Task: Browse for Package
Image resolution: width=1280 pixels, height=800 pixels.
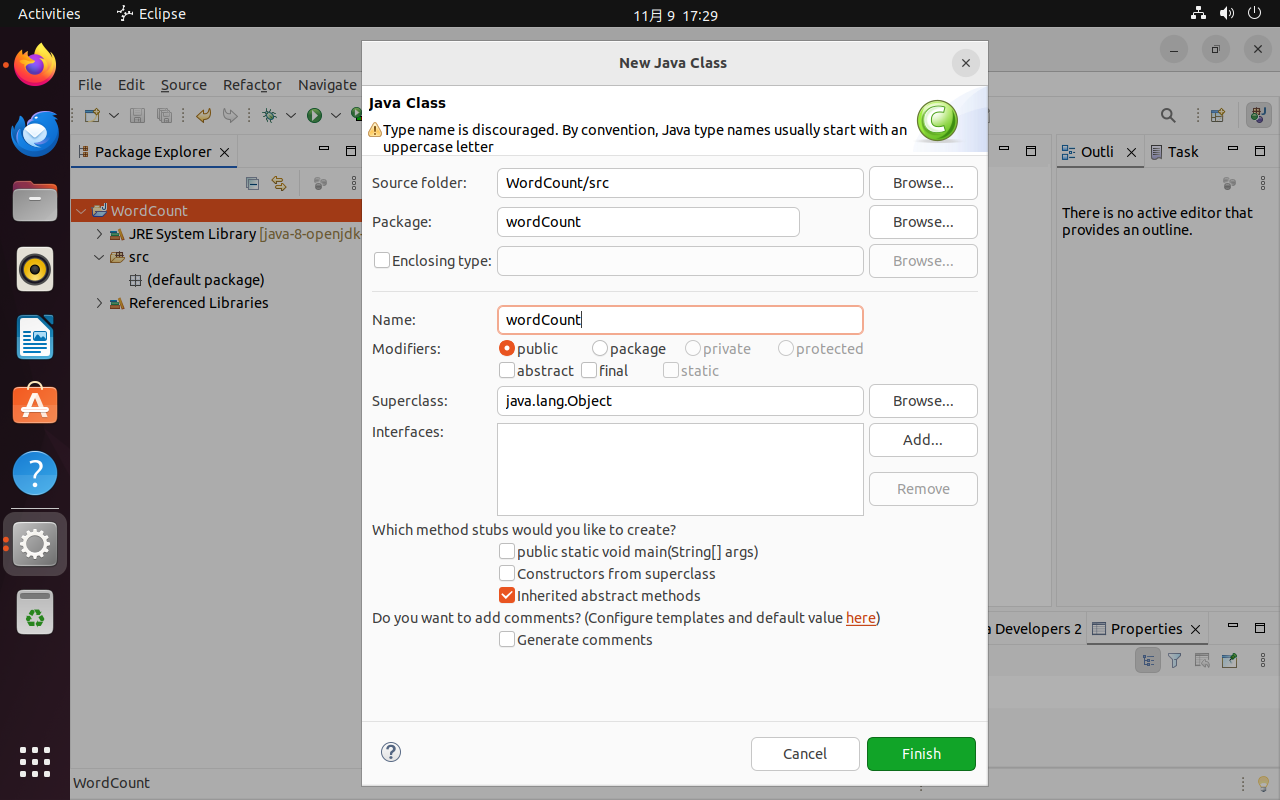Action: click(x=923, y=222)
